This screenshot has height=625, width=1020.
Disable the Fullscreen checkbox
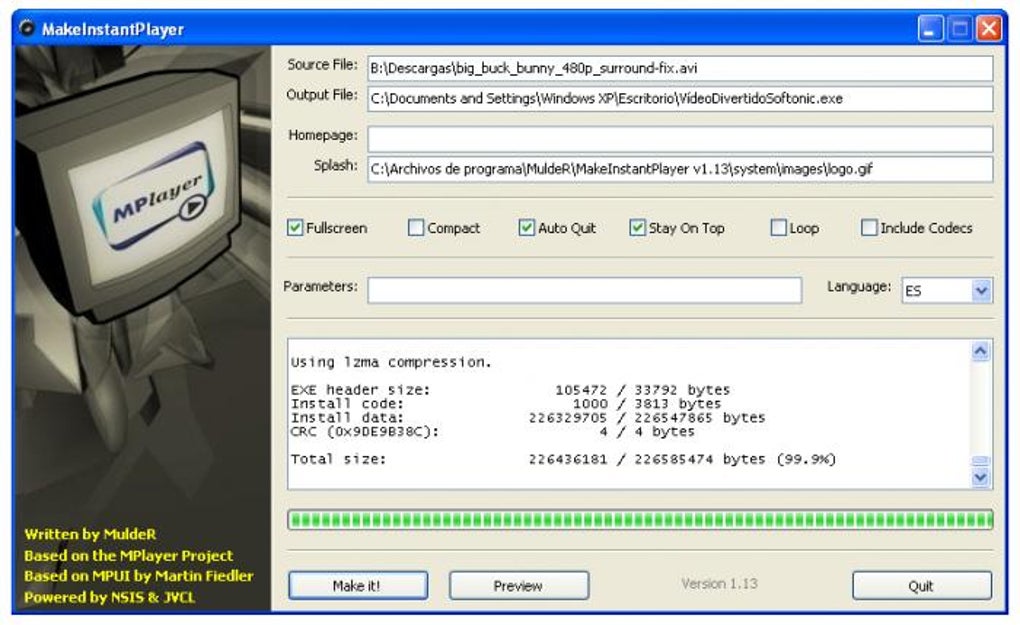tap(295, 228)
